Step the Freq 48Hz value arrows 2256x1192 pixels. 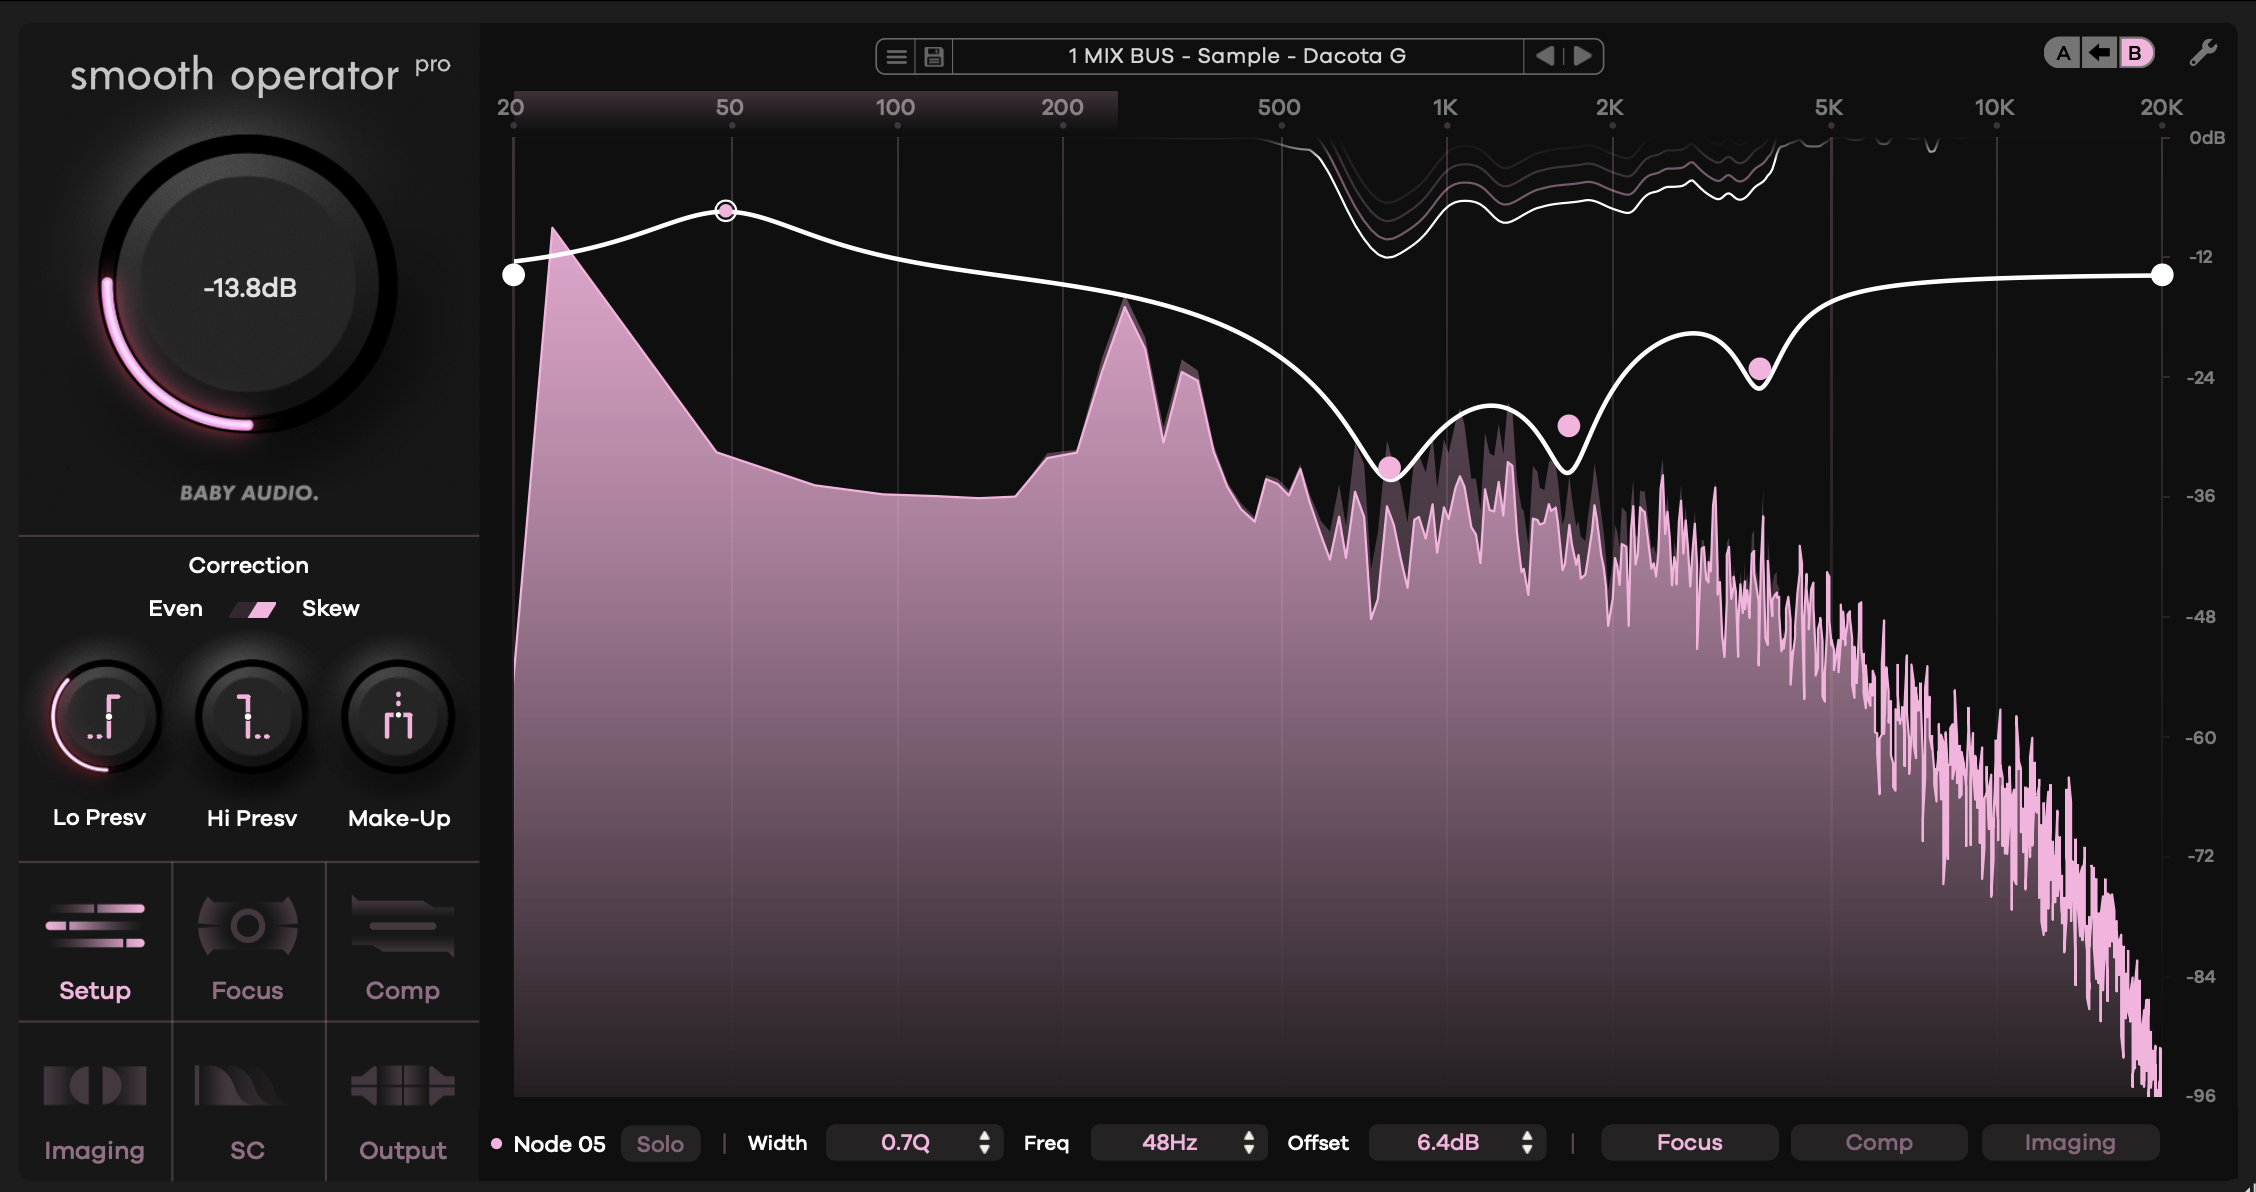[x=1249, y=1143]
